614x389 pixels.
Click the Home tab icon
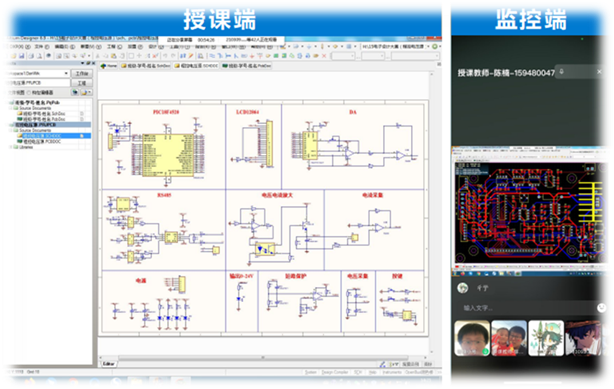[103, 66]
